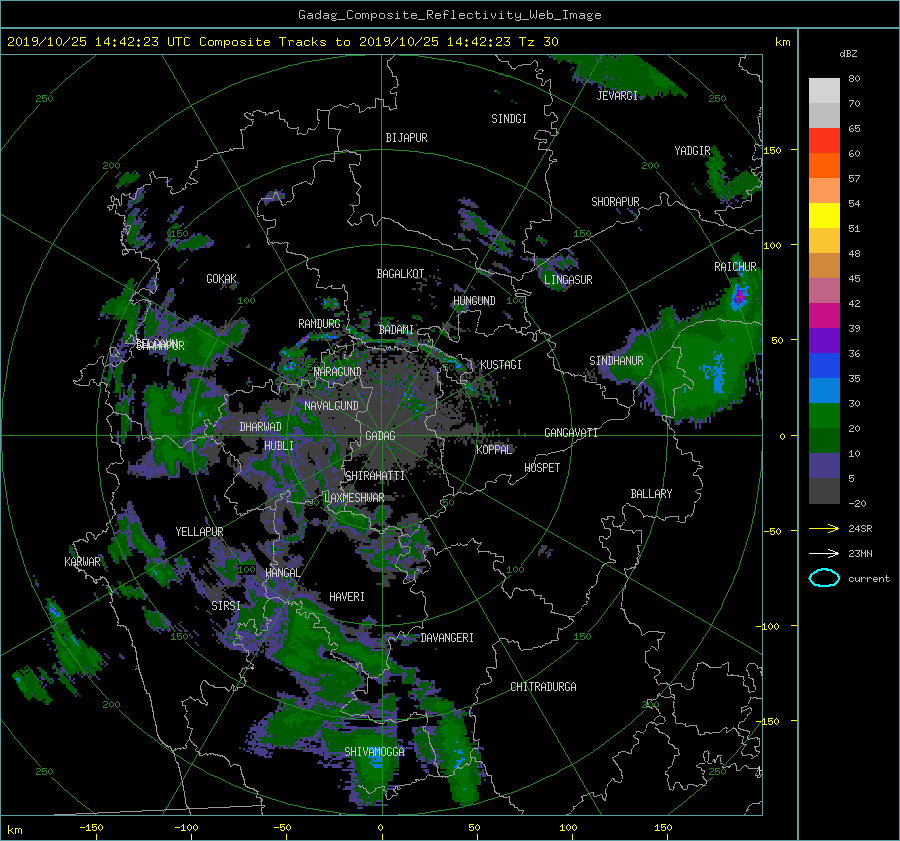
Task: Click the KOPPAL city label
Action: (494, 450)
